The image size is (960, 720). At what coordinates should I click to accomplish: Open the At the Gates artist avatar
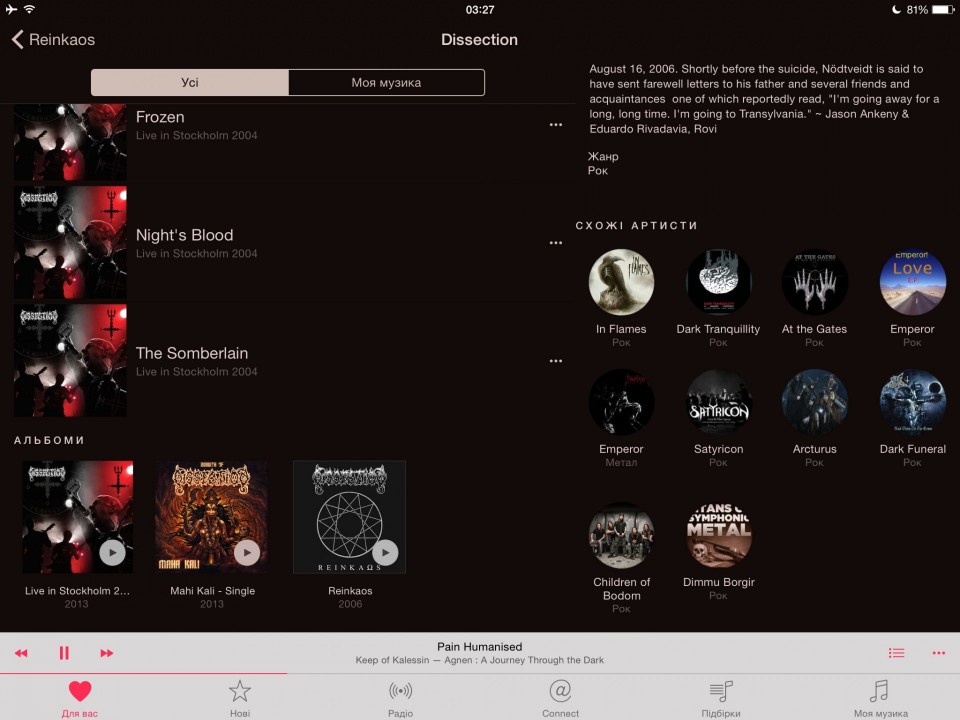[815, 282]
